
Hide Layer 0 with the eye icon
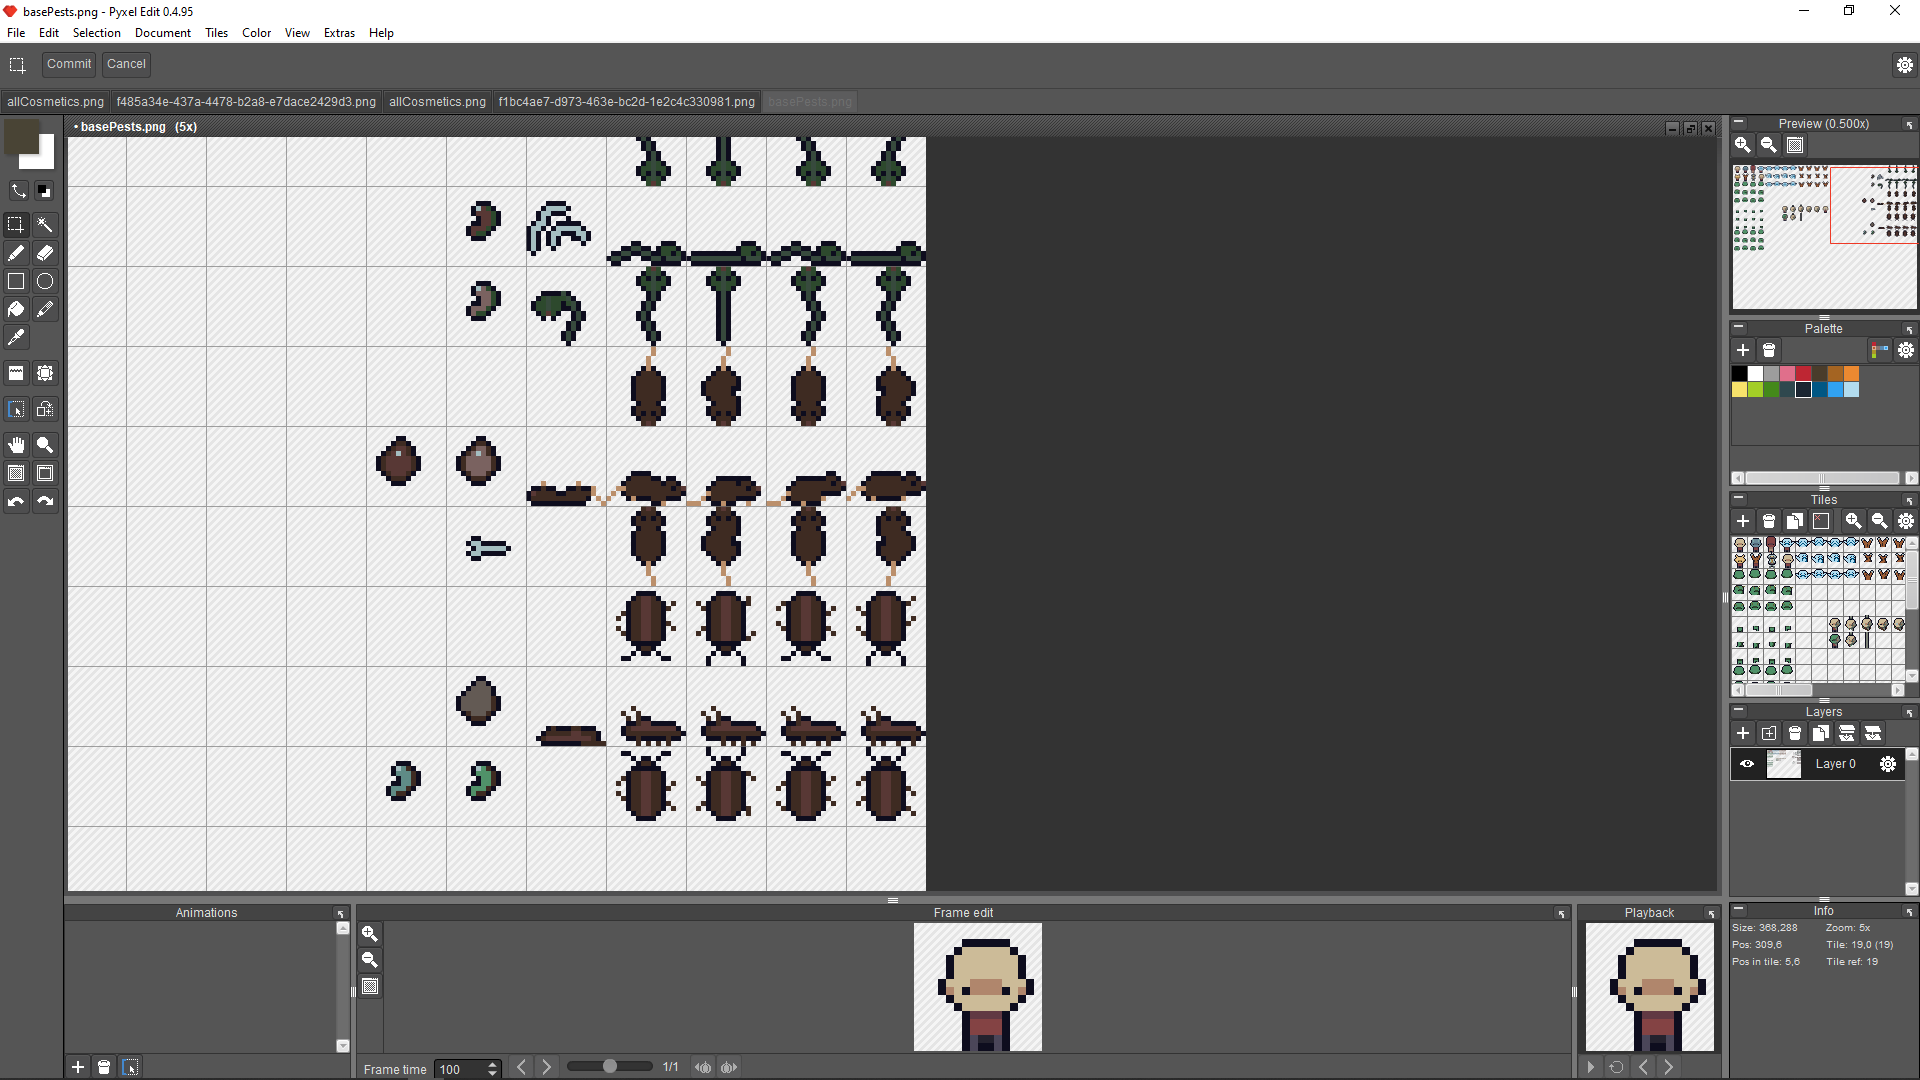[x=1747, y=764]
